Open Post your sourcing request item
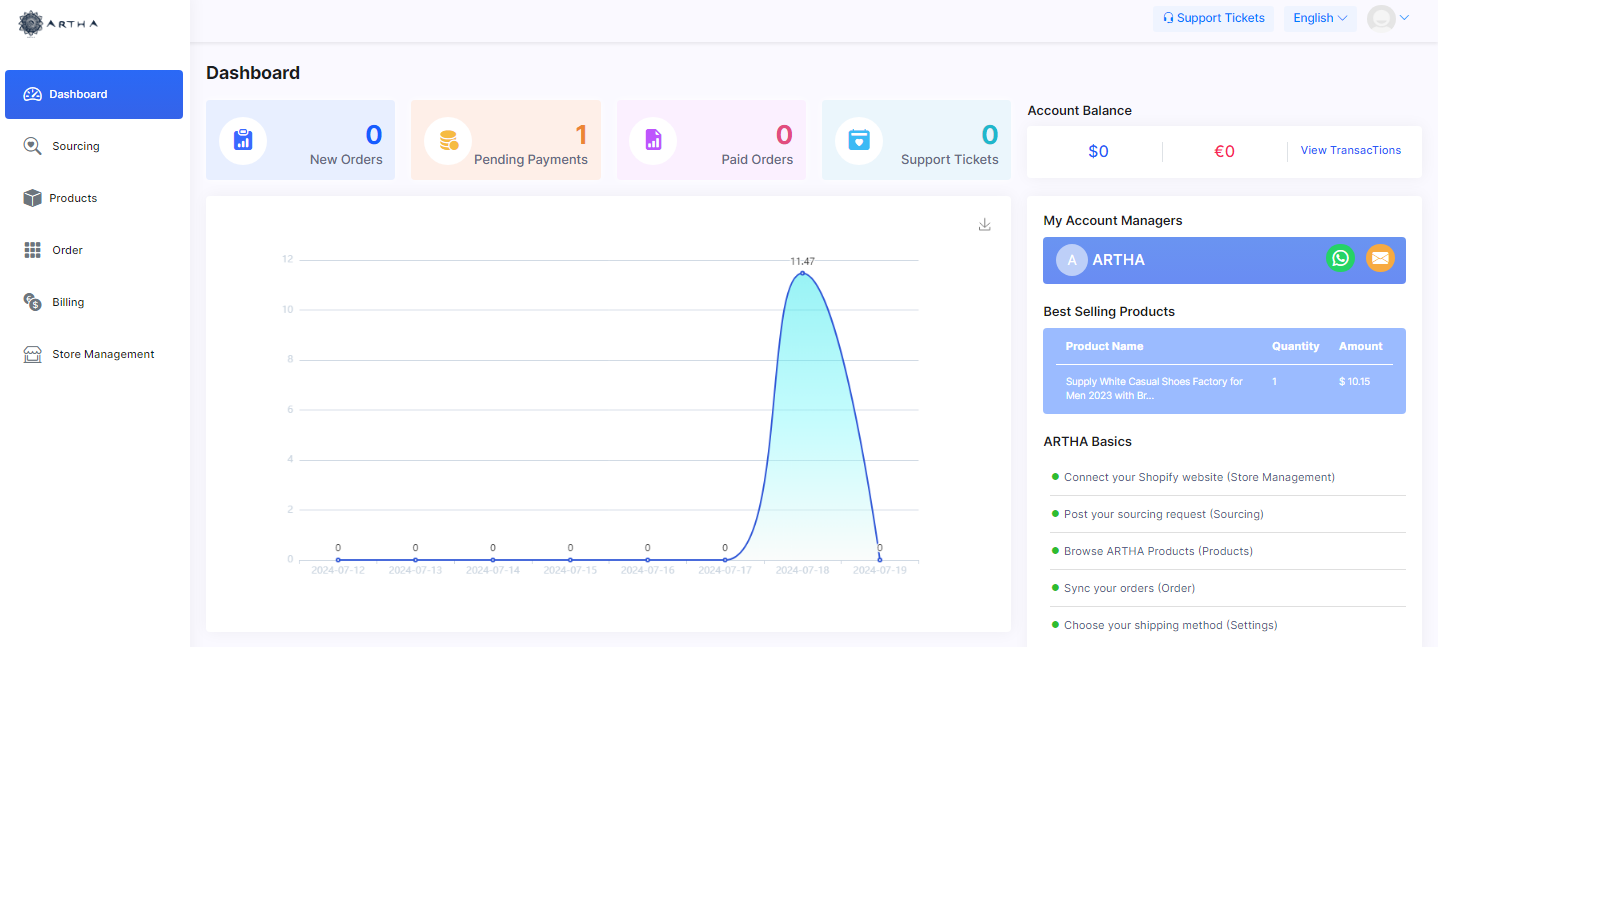This screenshot has height=900, width=1600. tap(1163, 514)
